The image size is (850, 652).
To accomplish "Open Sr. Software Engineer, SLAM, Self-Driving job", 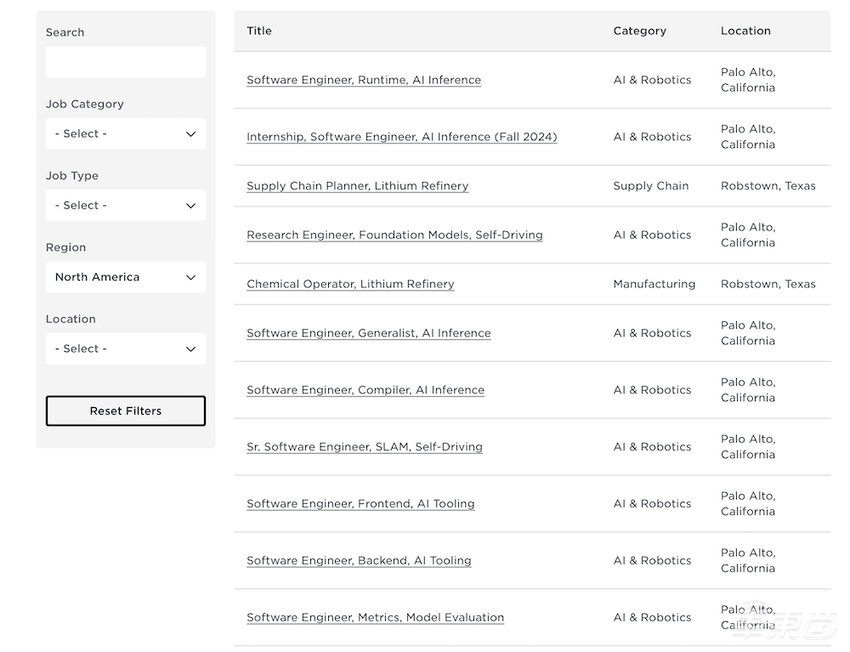I will pos(364,447).
